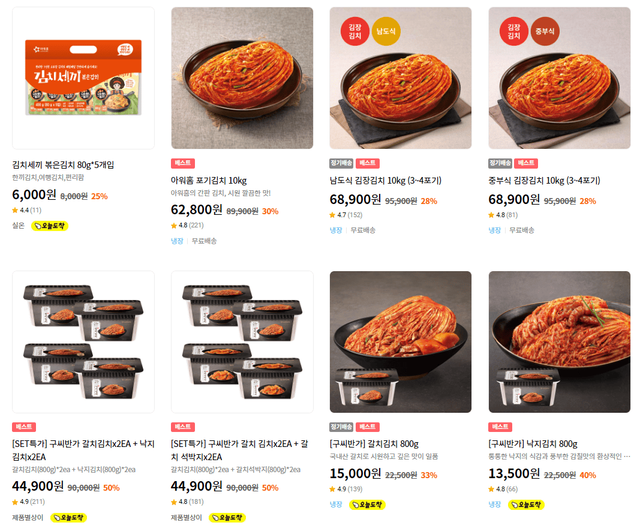
Task: Click the 오늘도착 badge under 낙지김치 800g
Action: 526,505
